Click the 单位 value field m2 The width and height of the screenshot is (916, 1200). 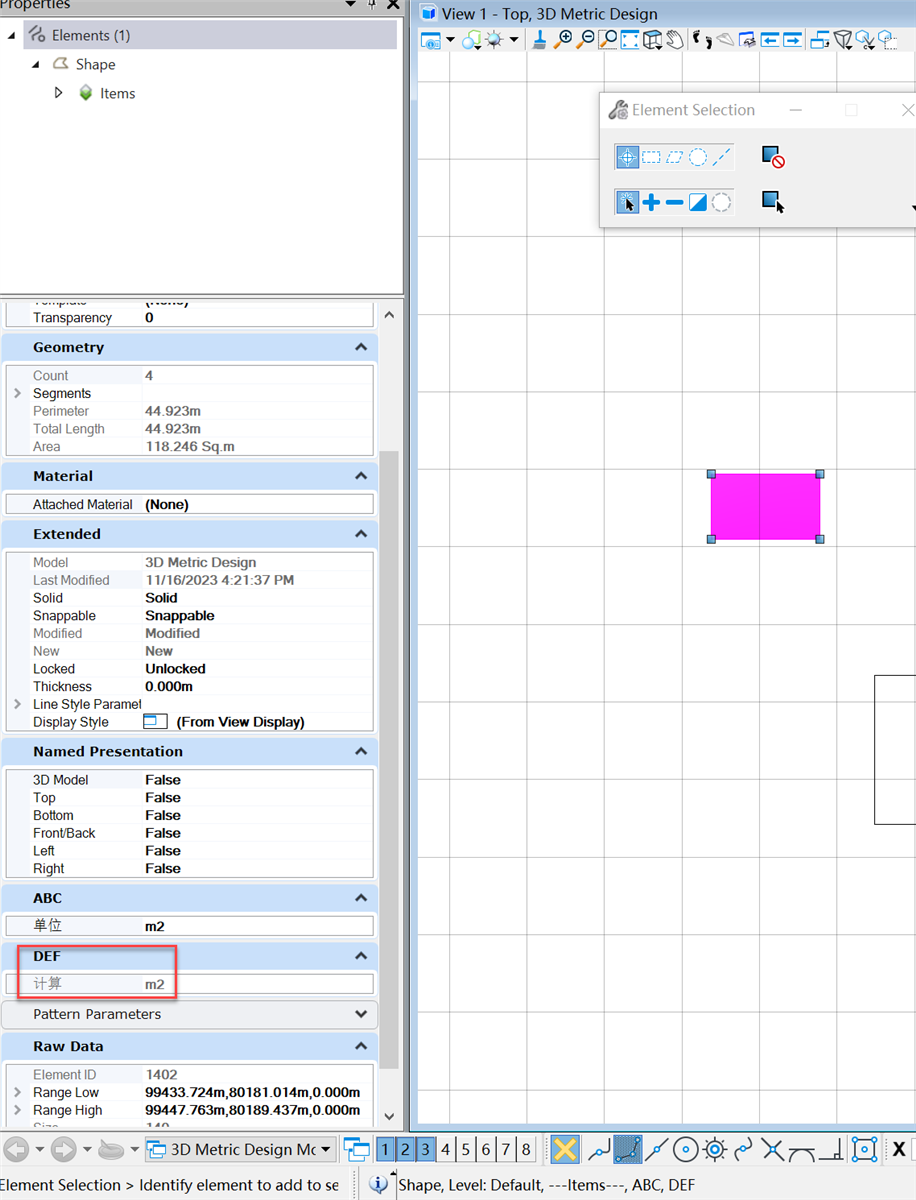(155, 926)
